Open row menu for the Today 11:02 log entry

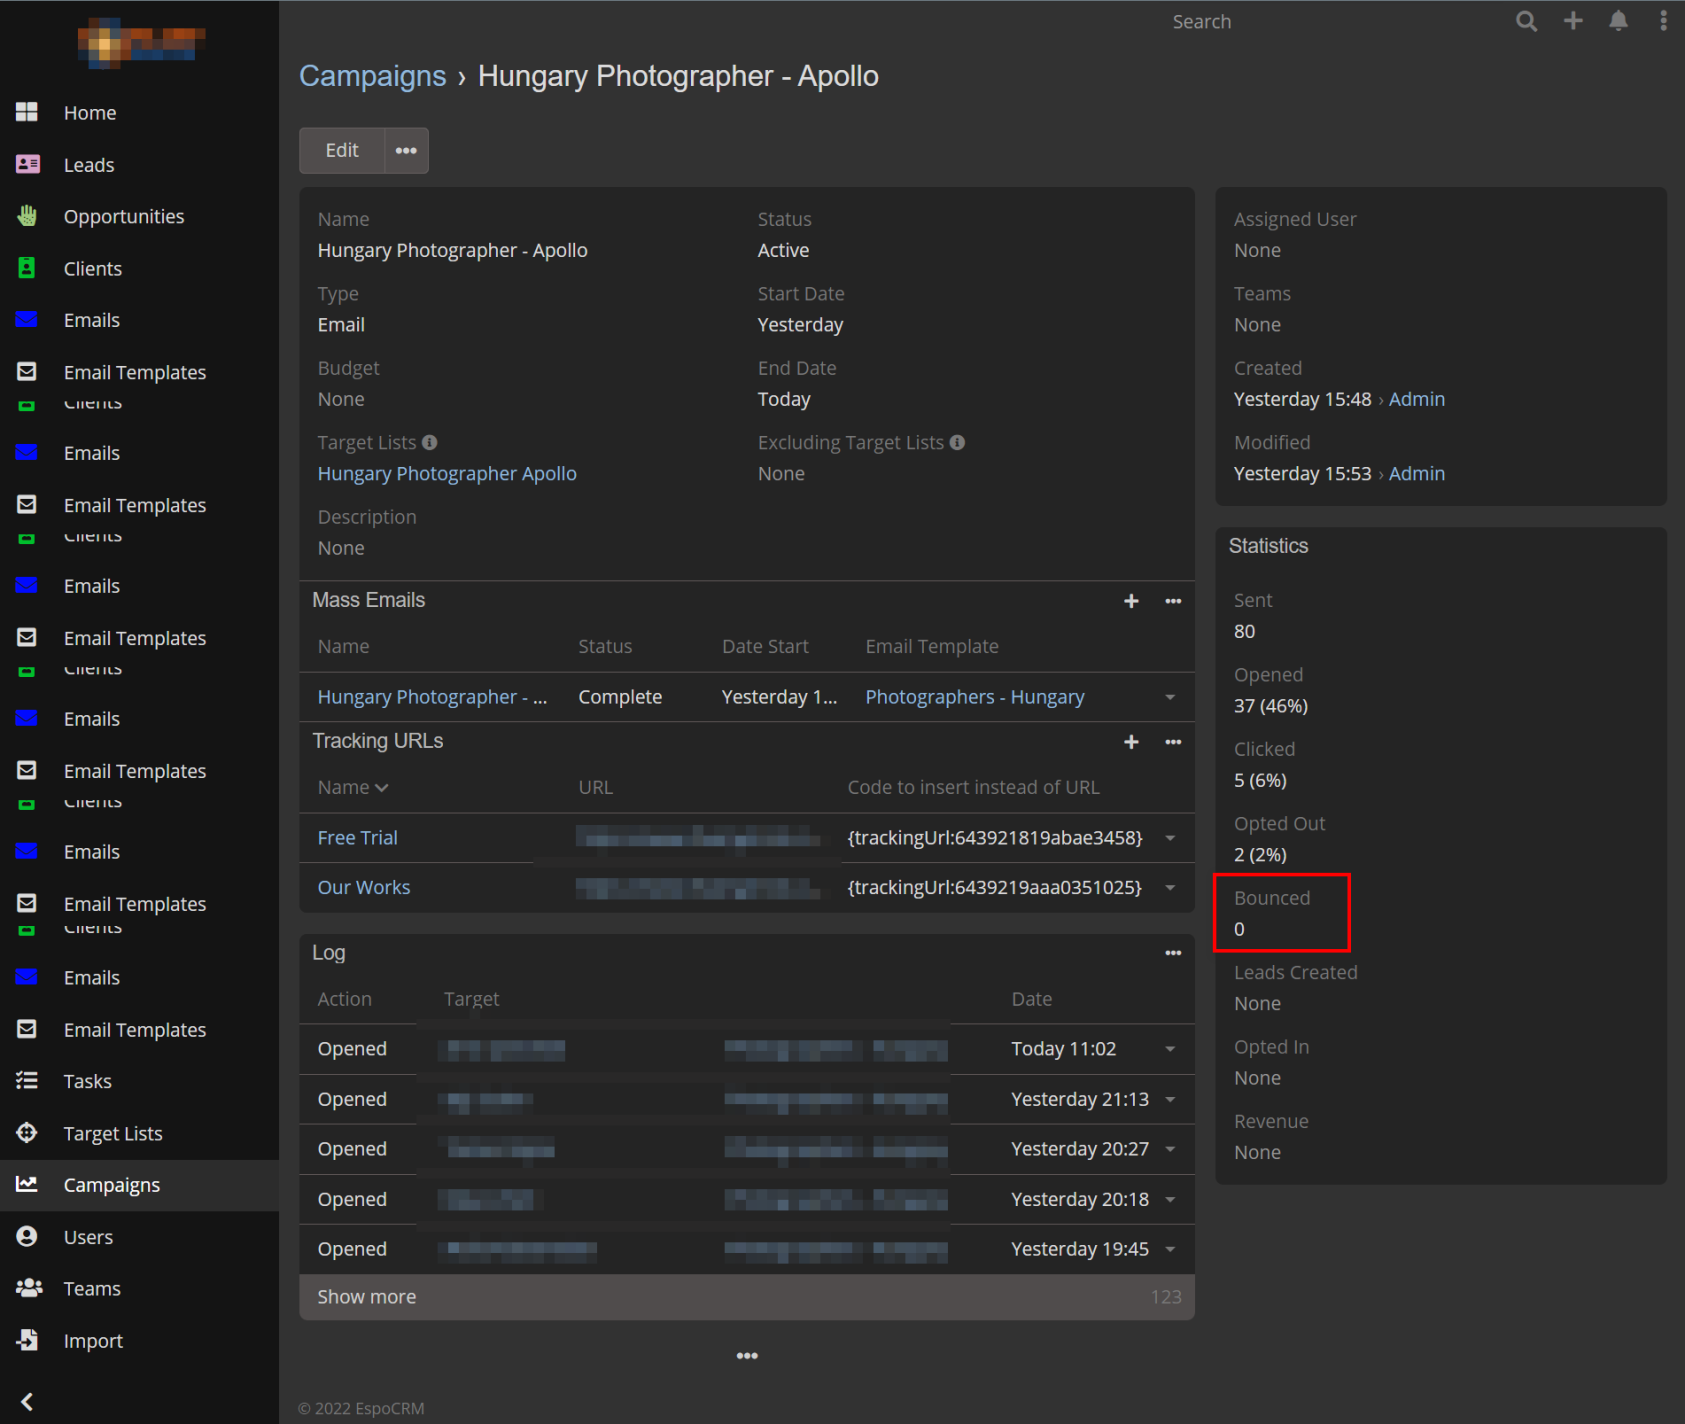tap(1170, 1049)
